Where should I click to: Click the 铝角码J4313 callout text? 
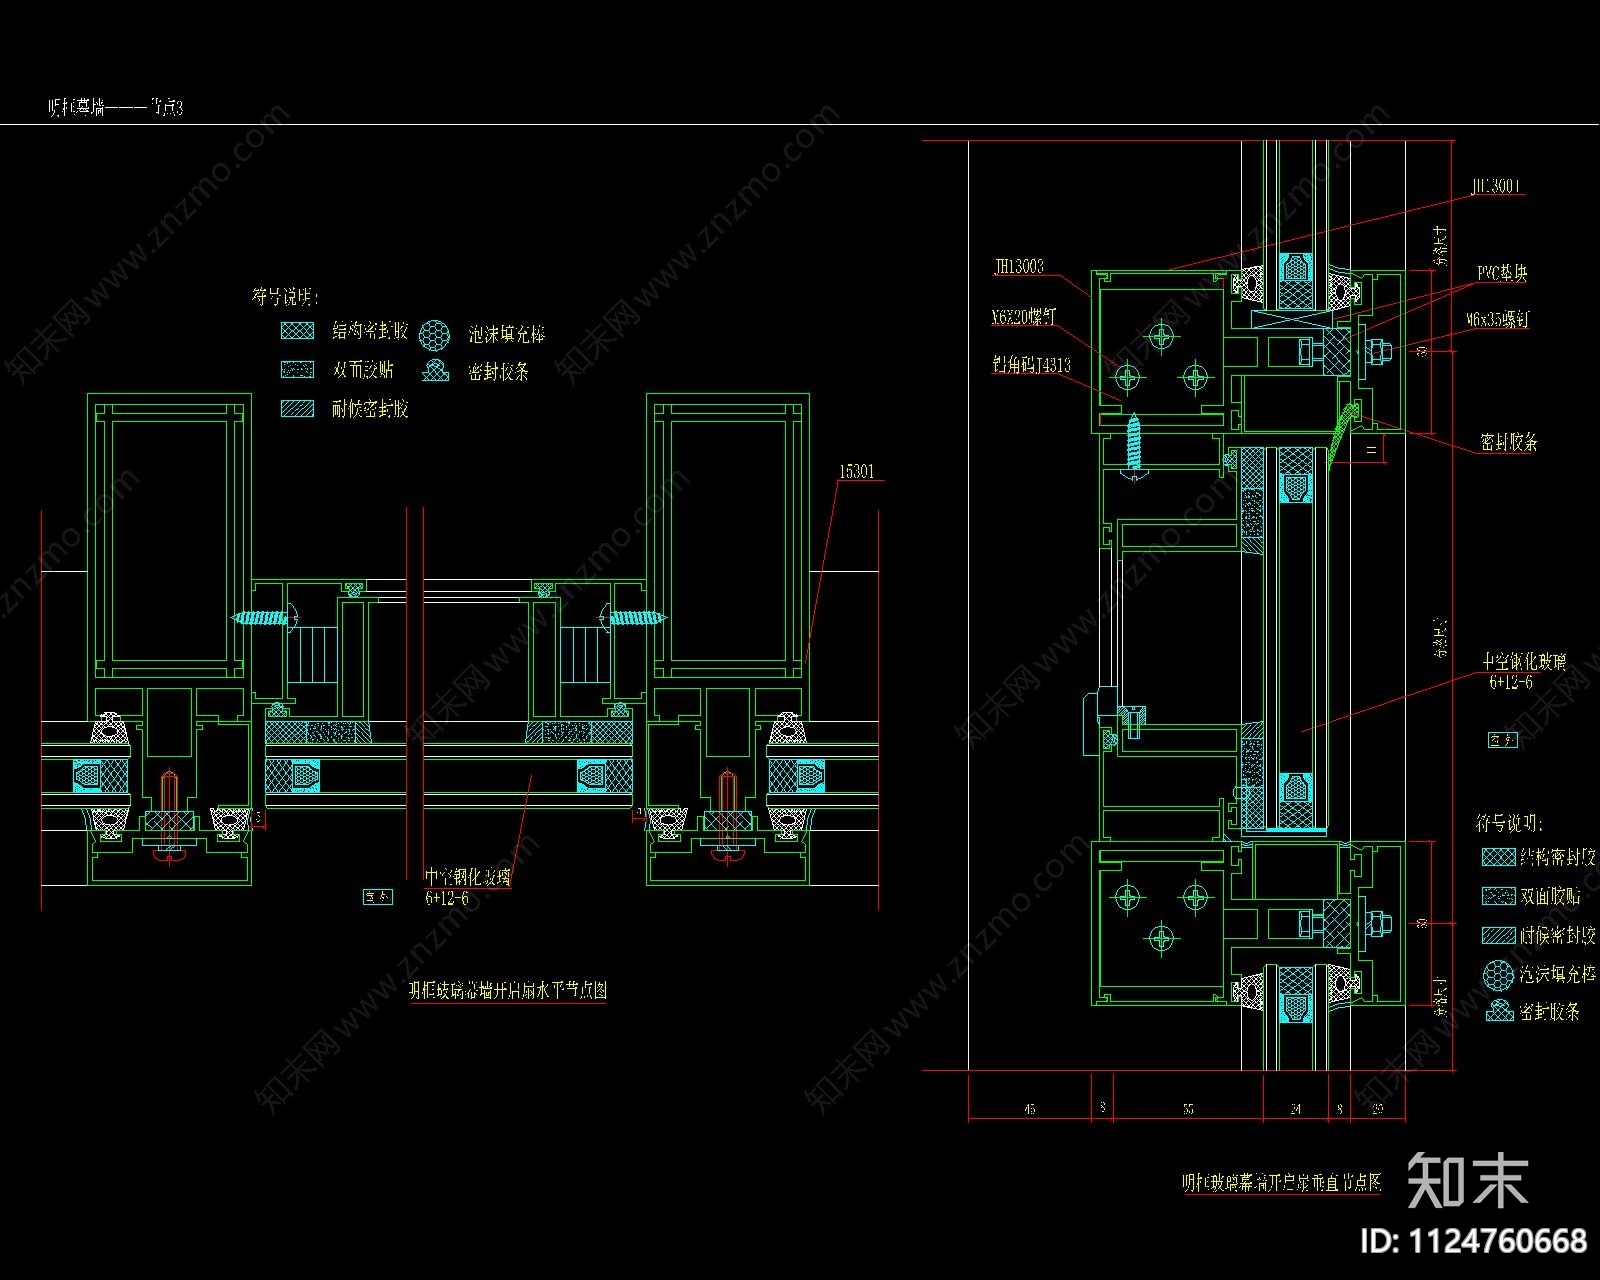point(1031,365)
